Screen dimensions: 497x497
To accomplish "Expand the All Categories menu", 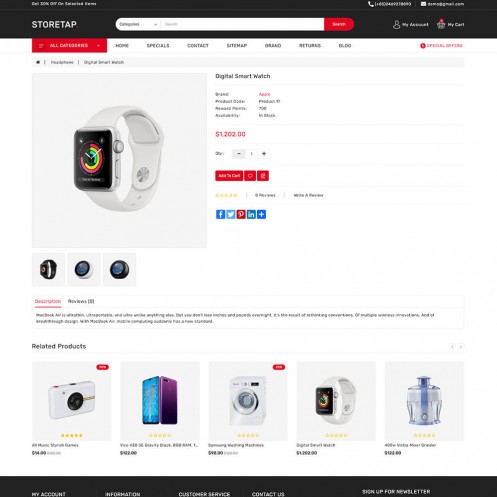I will tap(69, 46).
